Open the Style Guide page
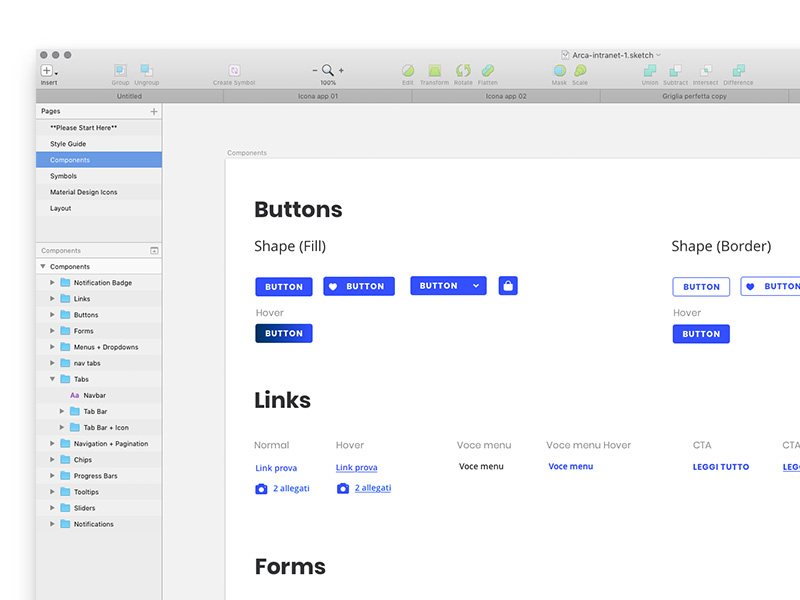This screenshot has height=600, width=800. click(99, 144)
